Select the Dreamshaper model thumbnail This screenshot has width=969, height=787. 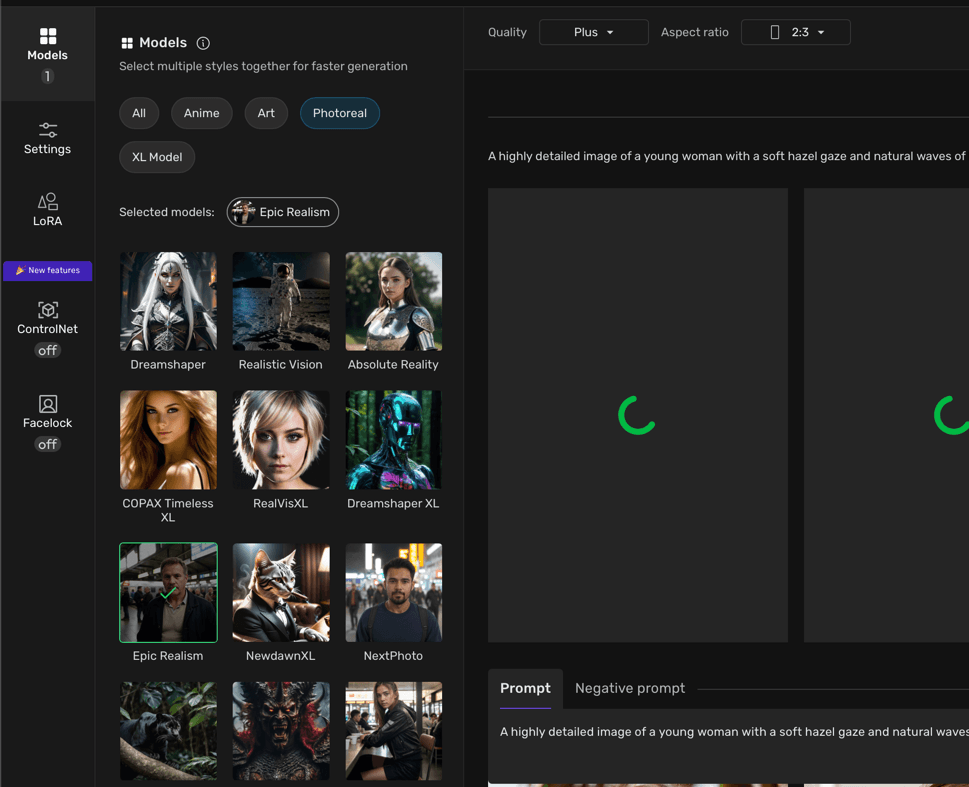click(168, 301)
